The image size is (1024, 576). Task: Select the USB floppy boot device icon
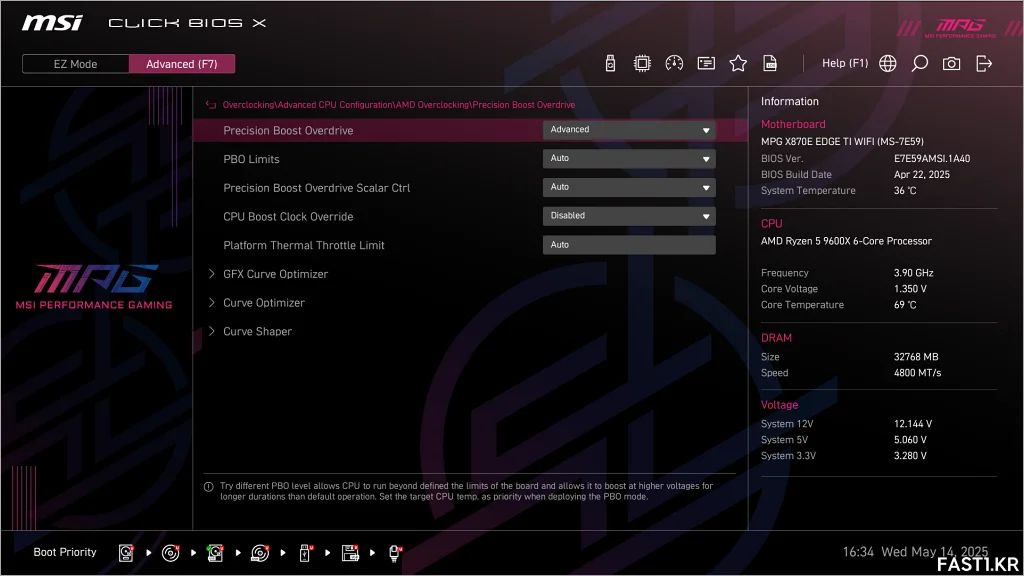pos(350,553)
